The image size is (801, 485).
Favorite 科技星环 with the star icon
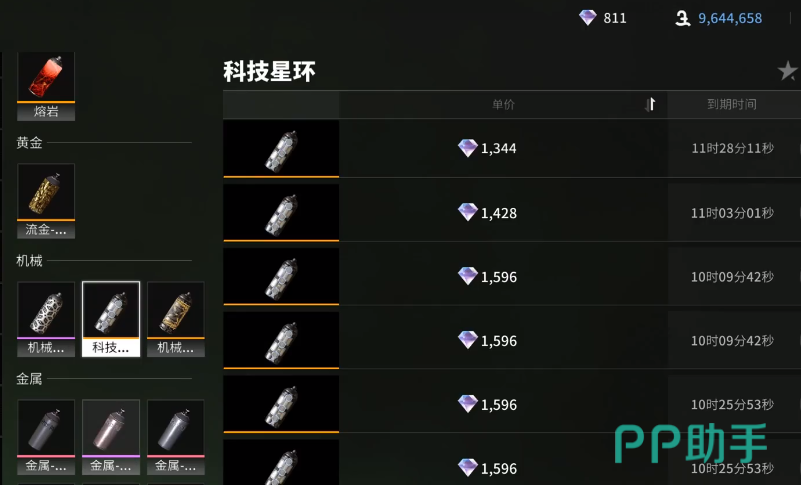(787, 71)
